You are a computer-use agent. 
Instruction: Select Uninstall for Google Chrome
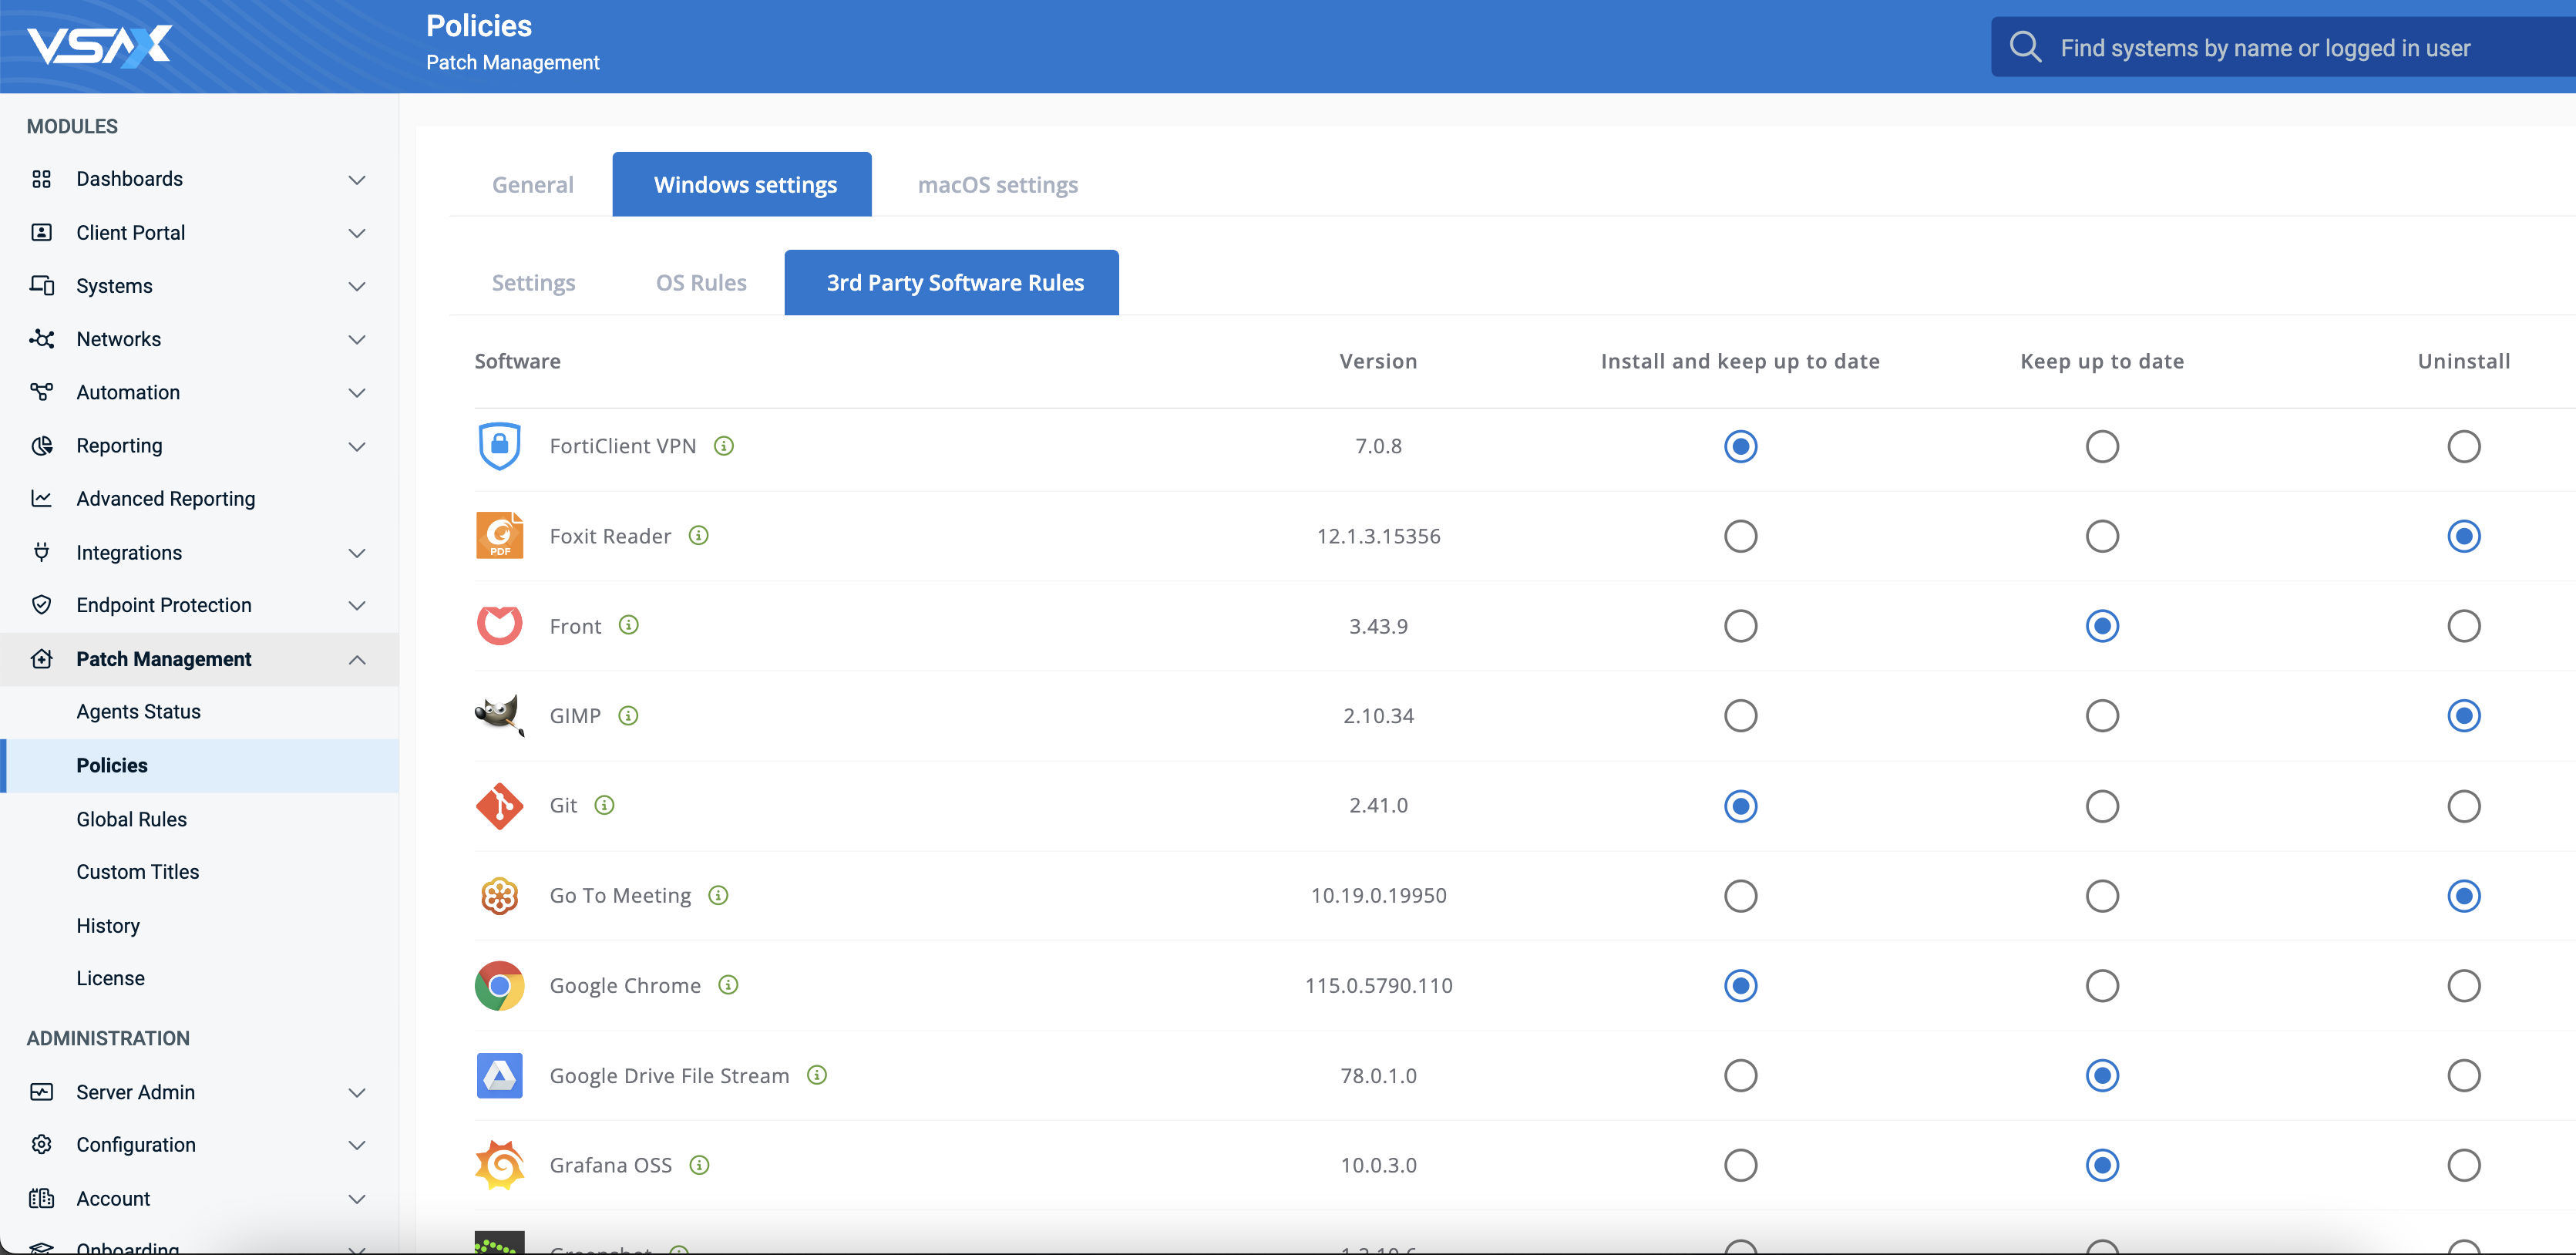click(x=2463, y=986)
